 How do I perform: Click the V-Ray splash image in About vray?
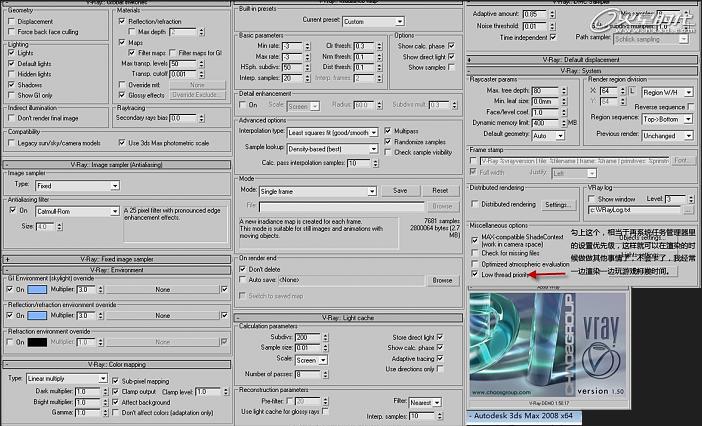pyautogui.click(x=547, y=345)
